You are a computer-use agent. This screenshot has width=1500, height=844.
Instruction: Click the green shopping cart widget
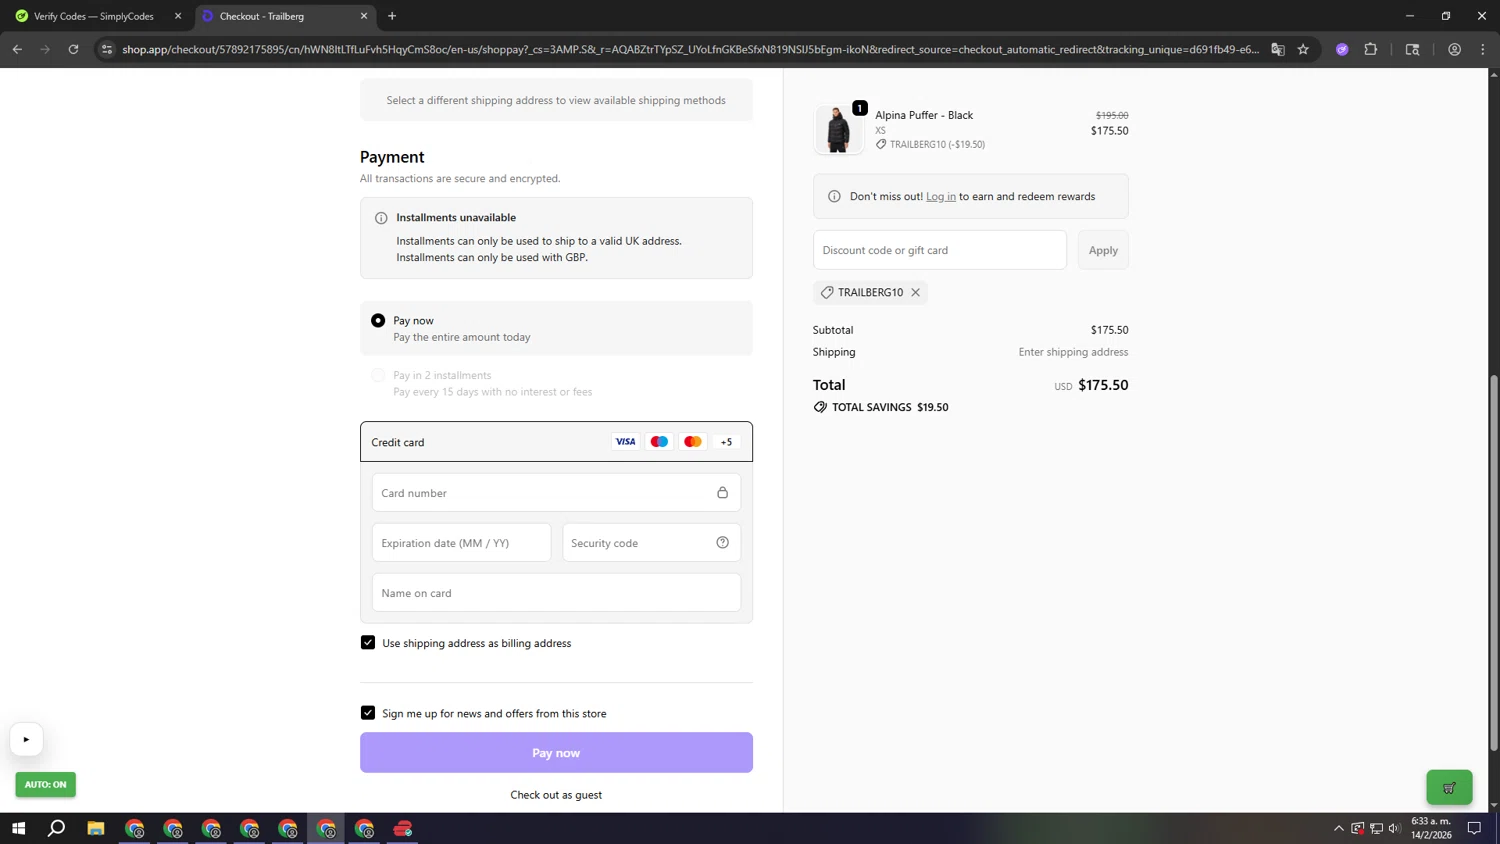(x=1449, y=787)
